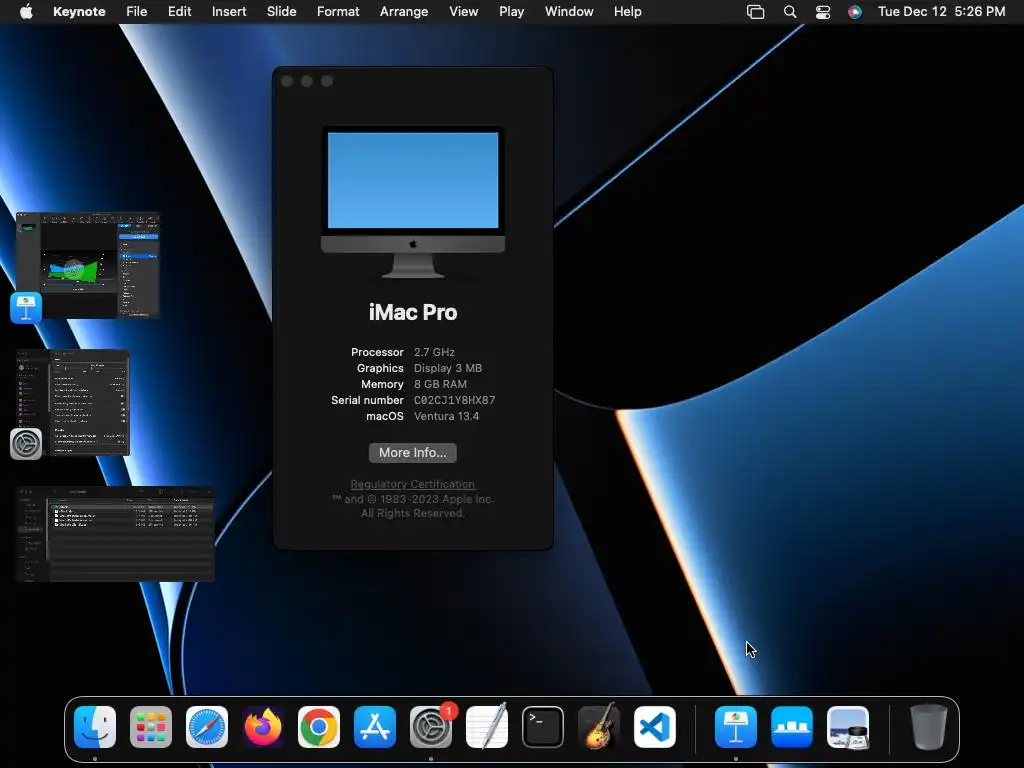Open Finder from the Dock
The image size is (1024, 768).
tap(95, 727)
